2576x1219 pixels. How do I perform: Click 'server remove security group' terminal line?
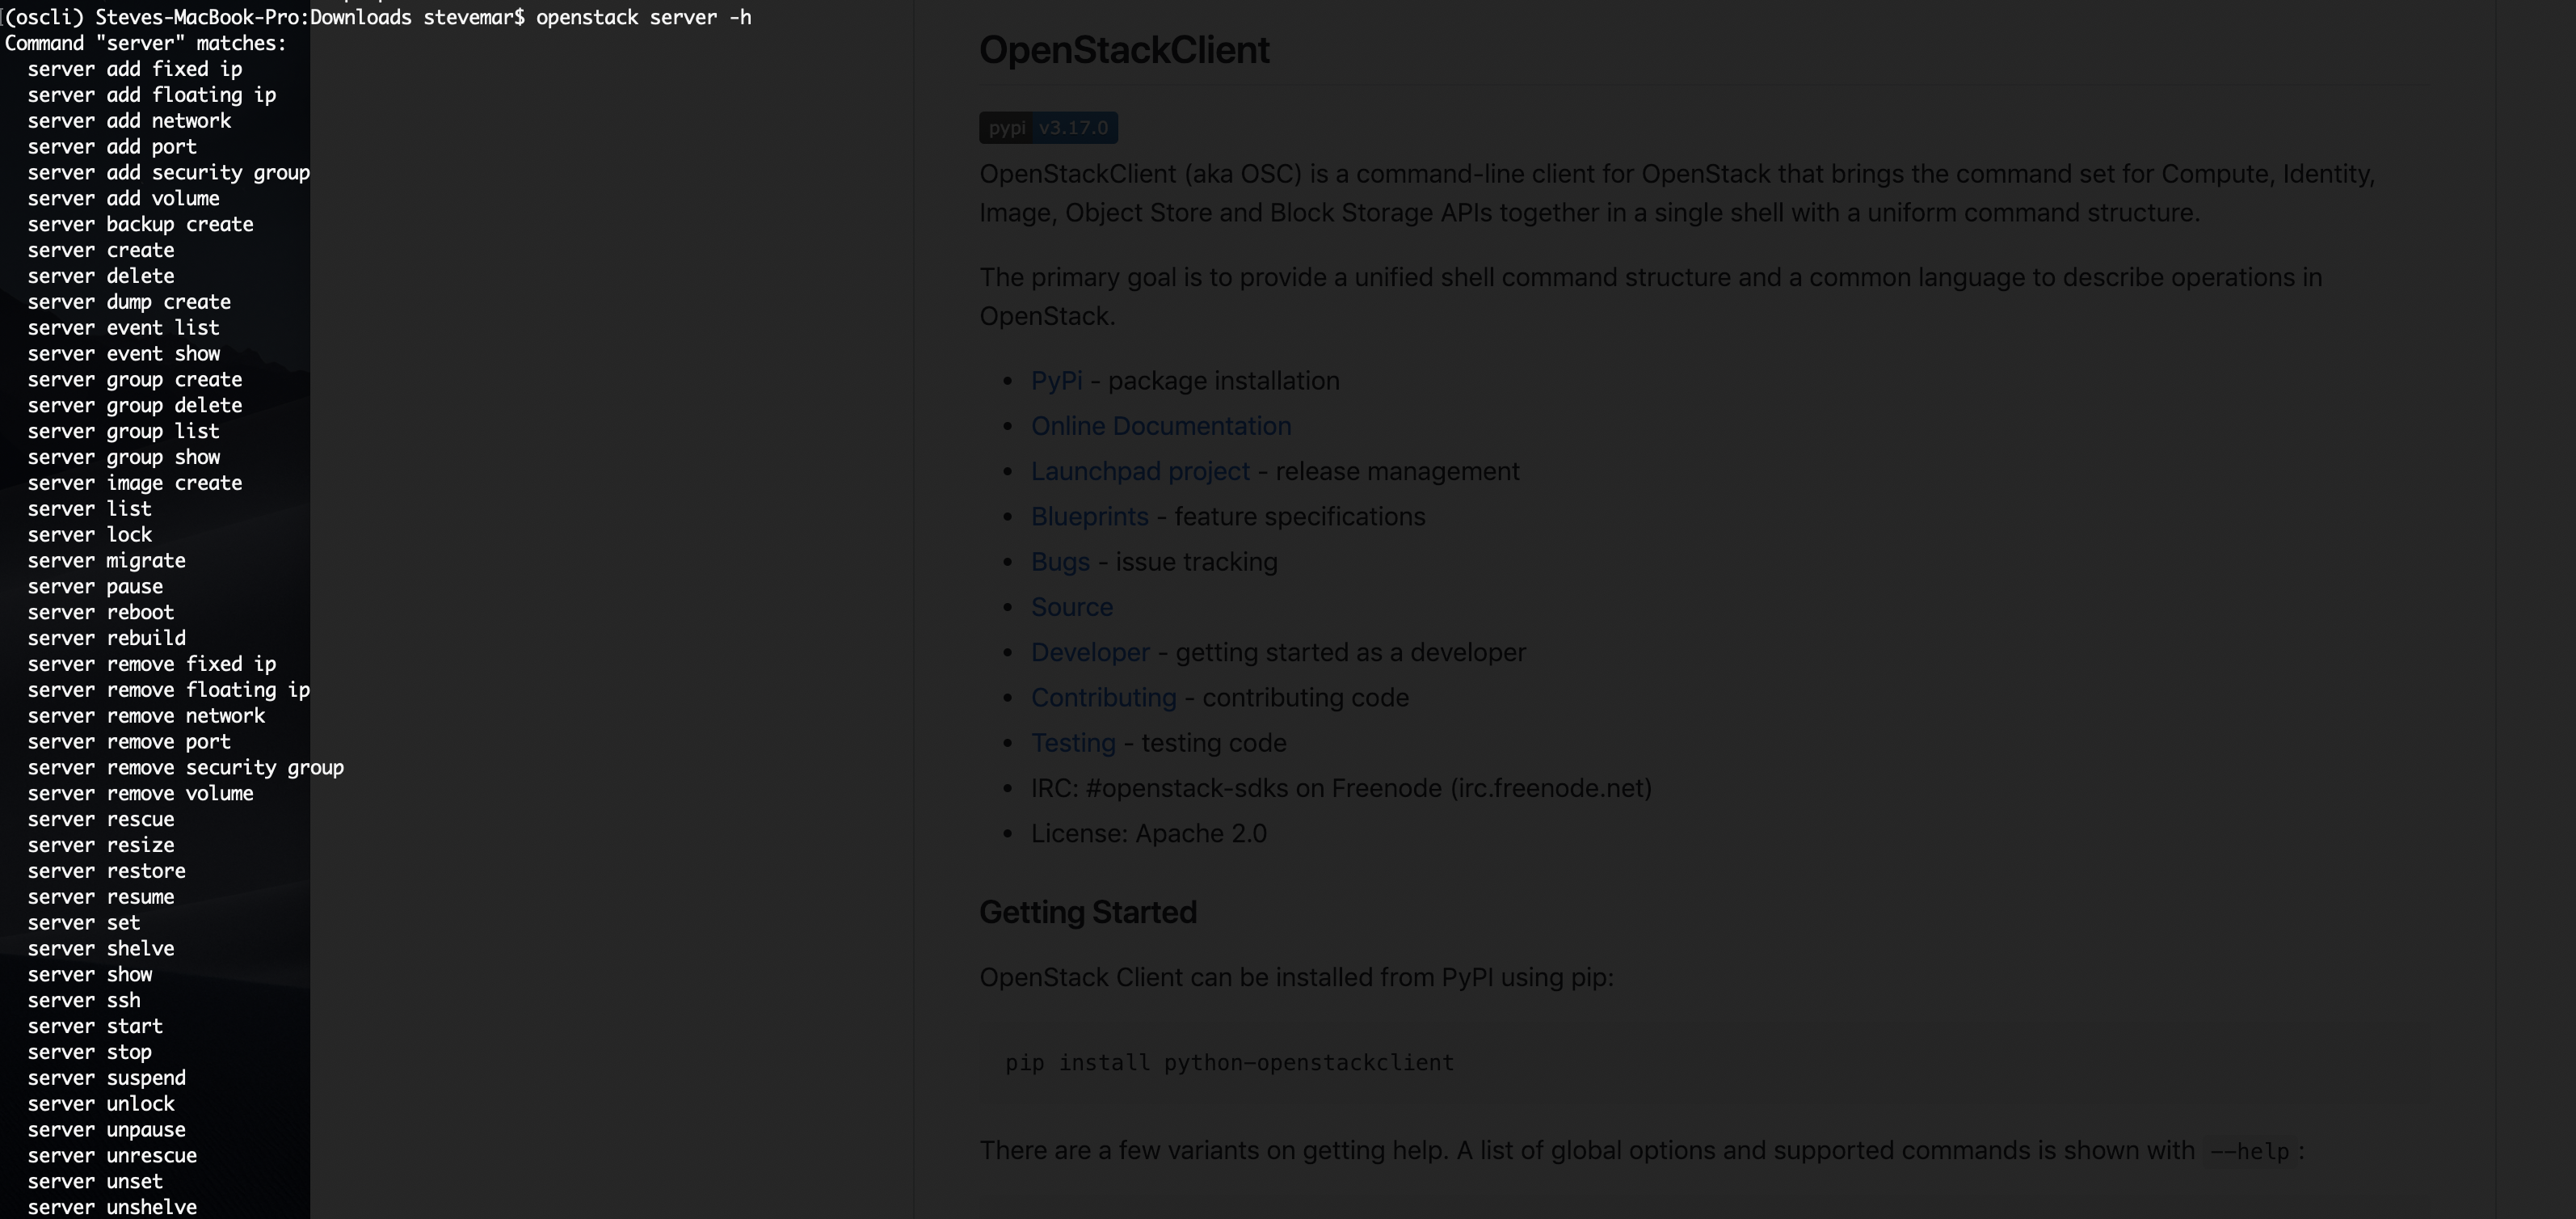coord(186,768)
